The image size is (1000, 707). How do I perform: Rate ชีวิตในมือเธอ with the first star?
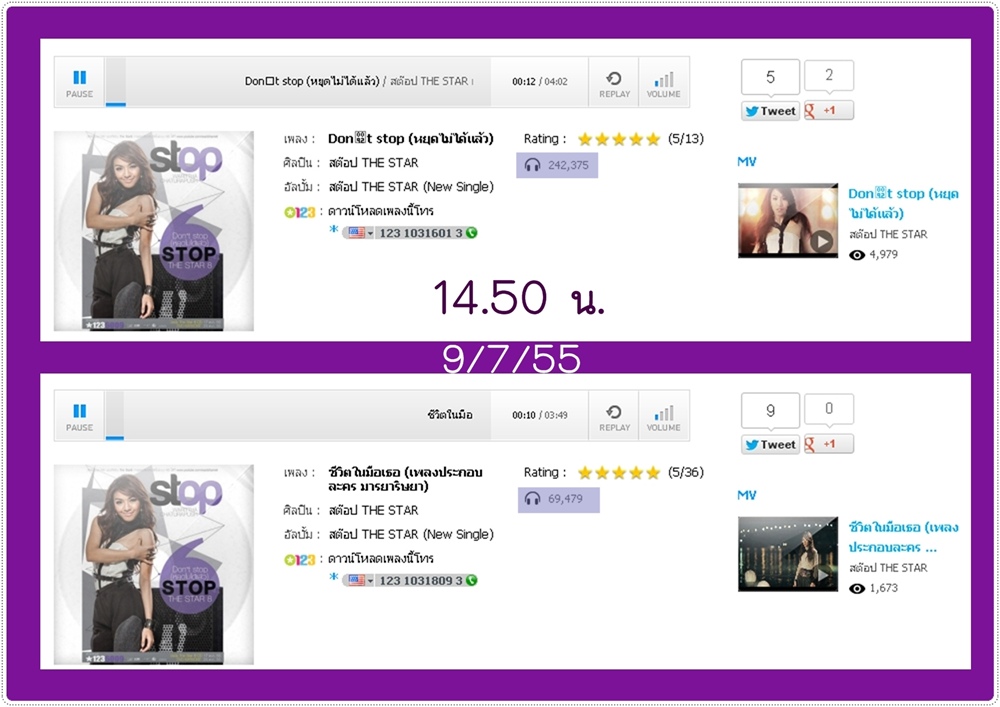click(585, 472)
